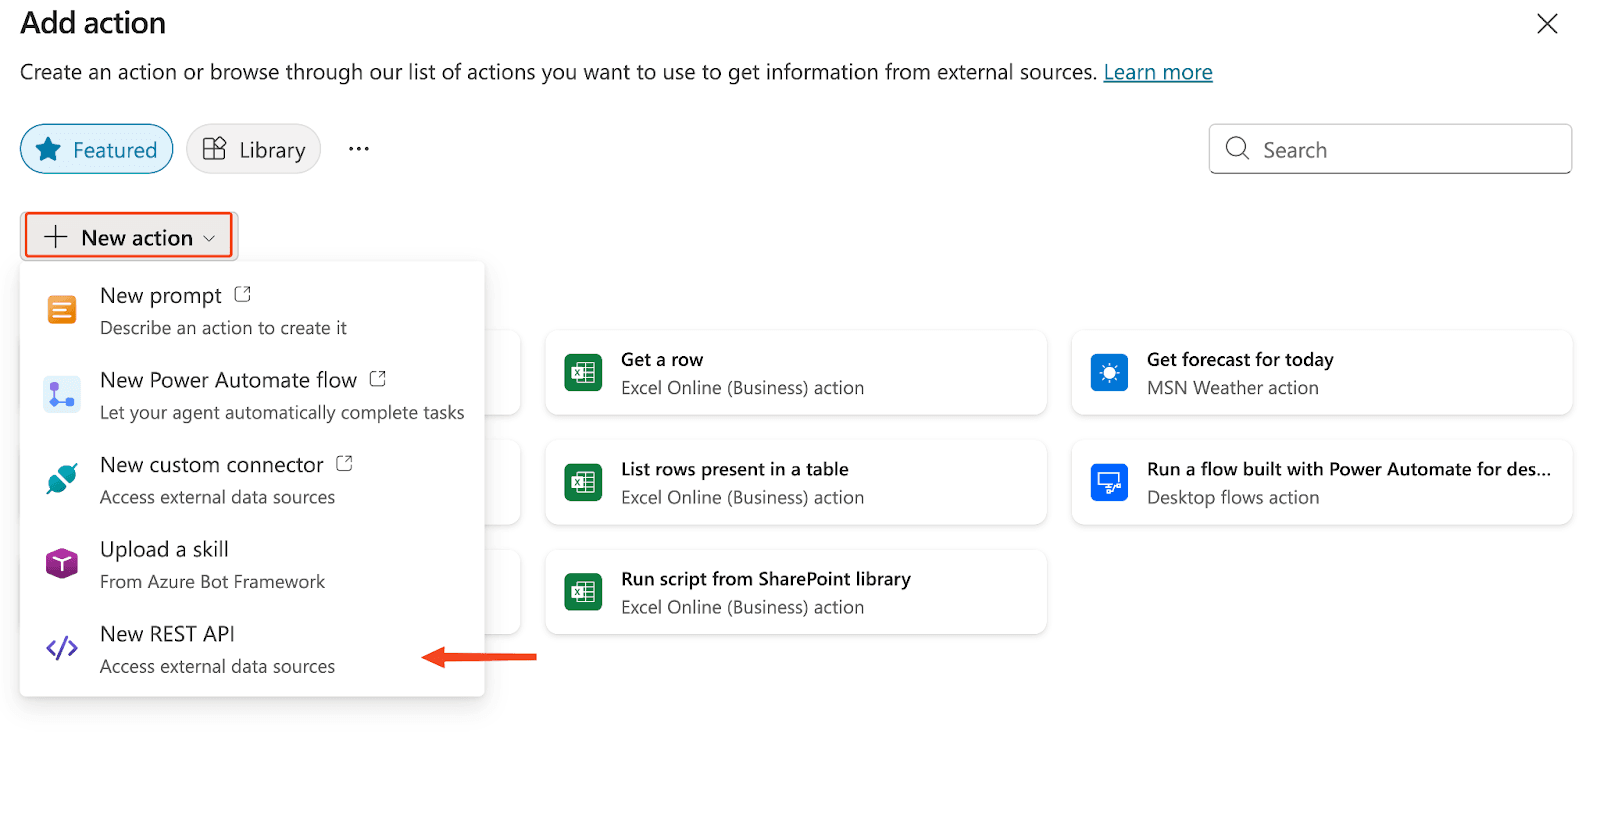This screenshot has width=1600, height=830.
Task: Close the Add action dialog
Action: [1546, 24]
